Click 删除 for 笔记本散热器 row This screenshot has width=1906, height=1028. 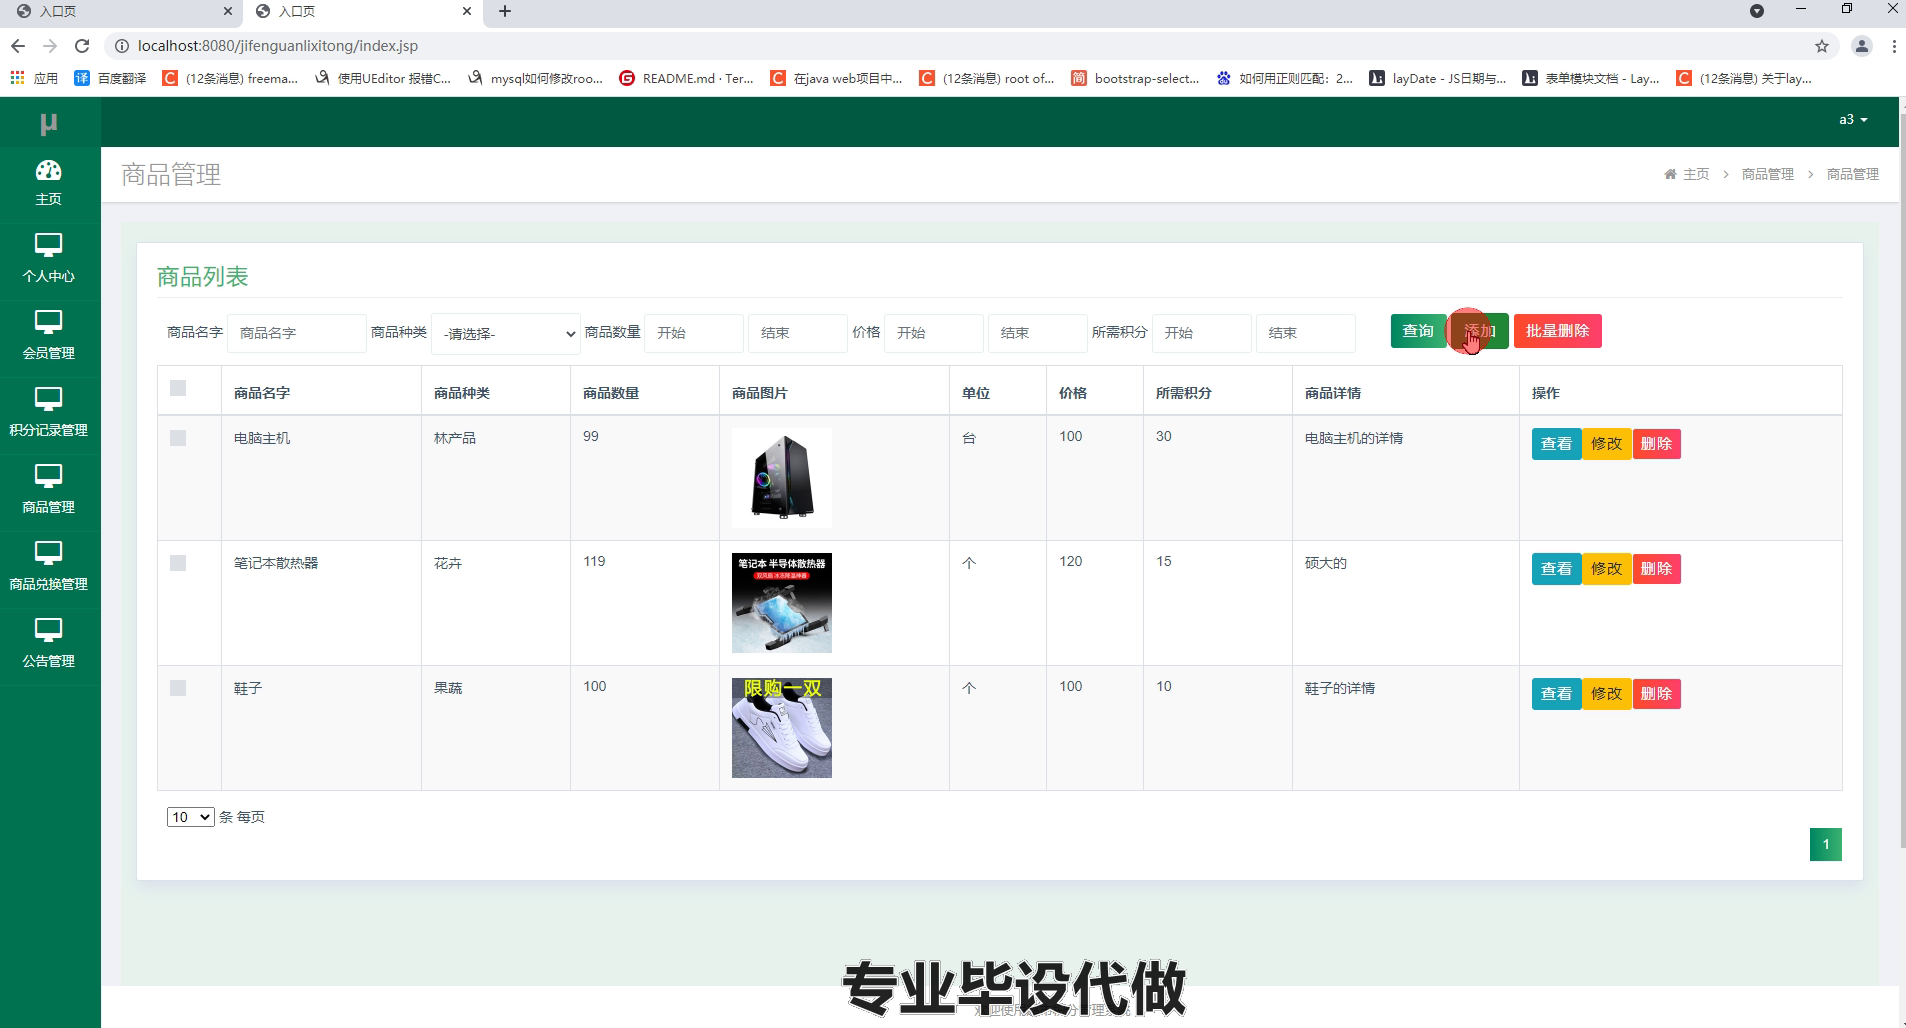tap(1656, 569)
